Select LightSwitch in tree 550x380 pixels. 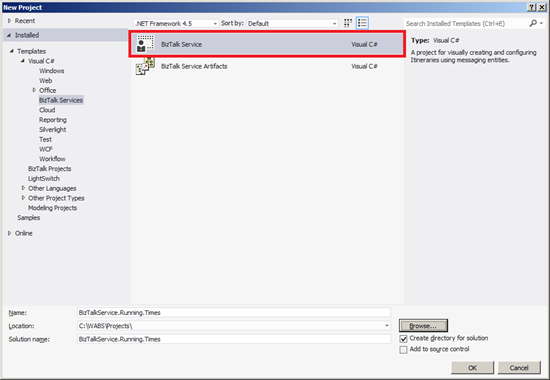pyautogui.click(x=44, y=178)
